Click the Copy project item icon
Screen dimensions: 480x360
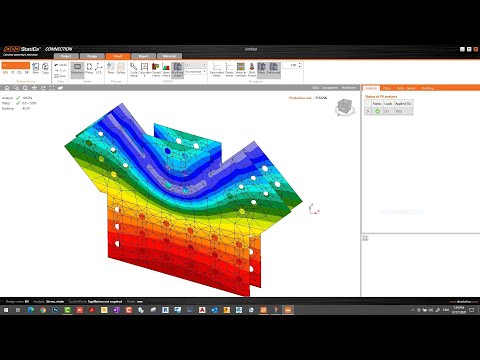click(45, 68)
